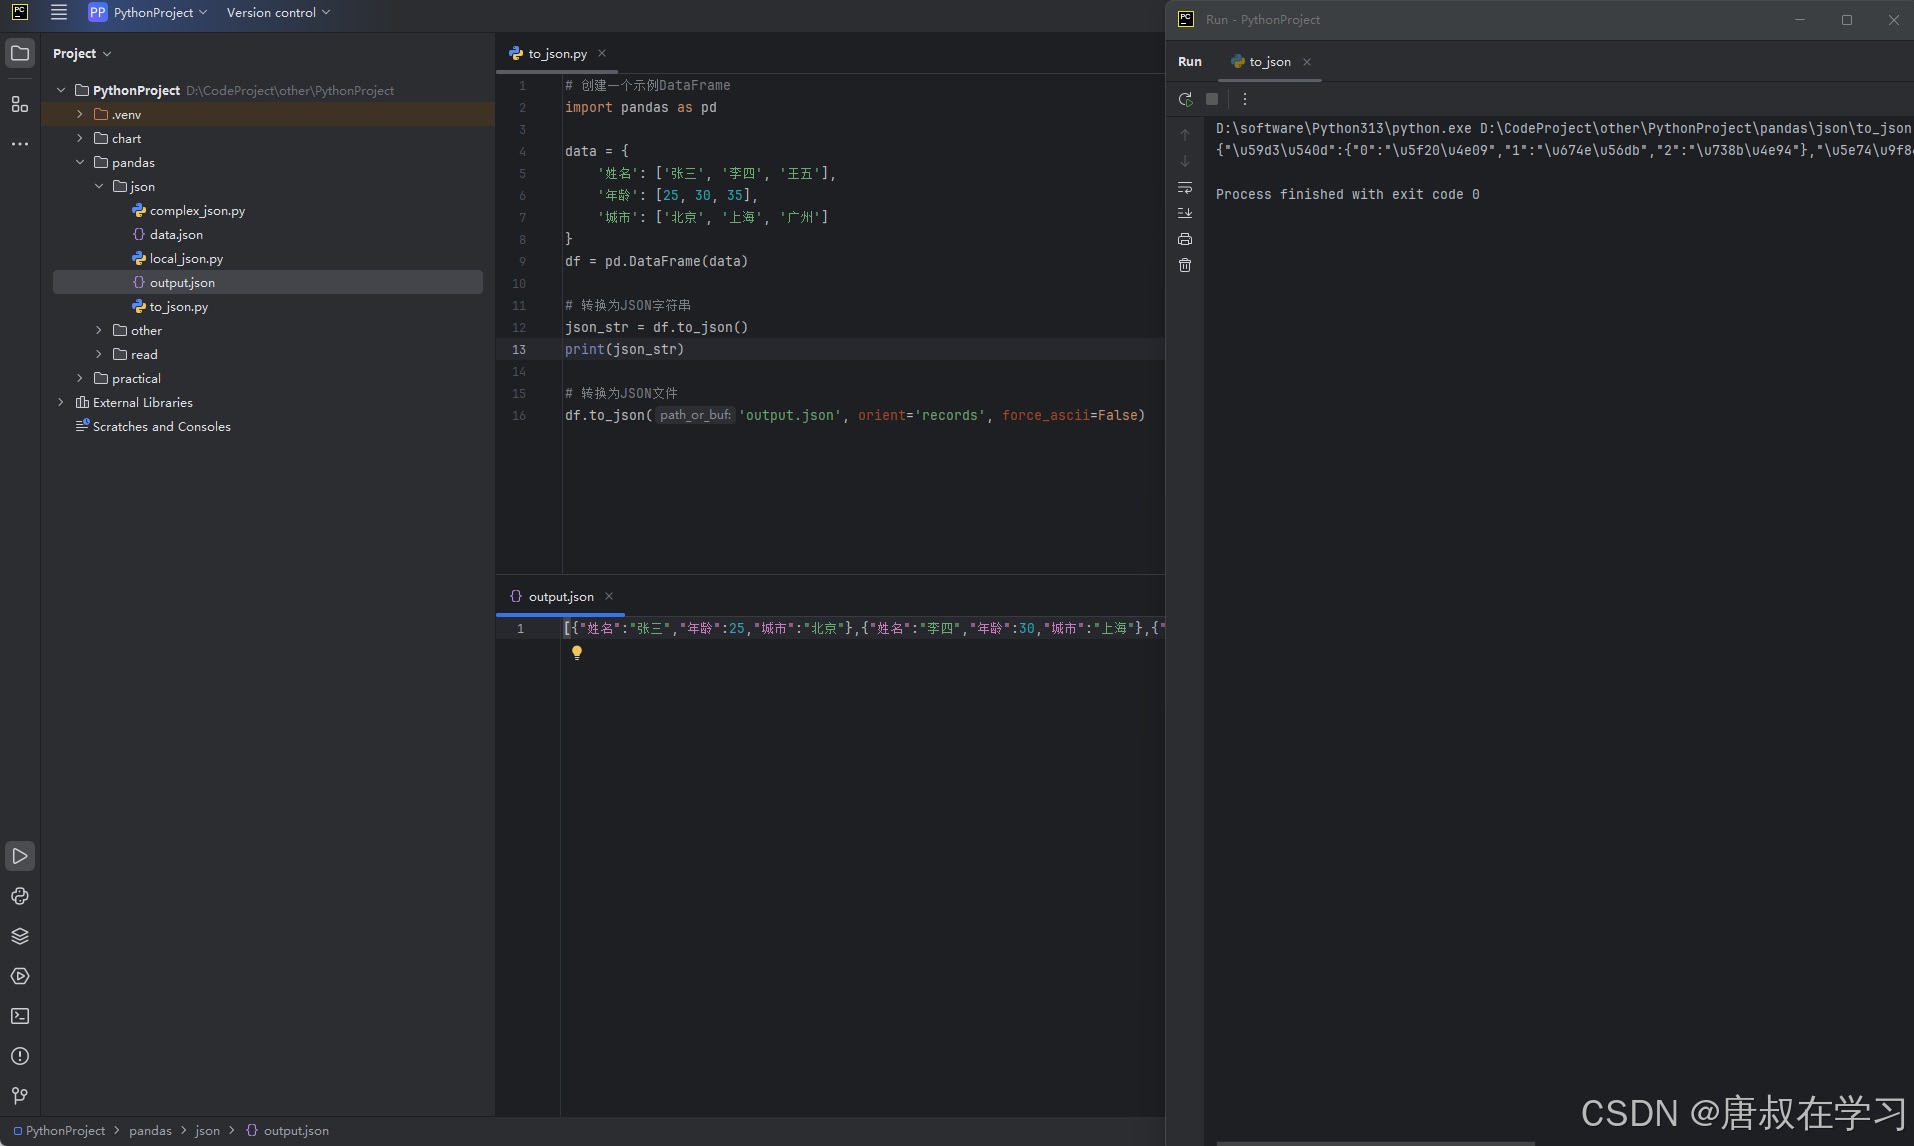Screen dimensions: 1914x1146
Task: Print the Run console output
Action: coord(1185,239)
